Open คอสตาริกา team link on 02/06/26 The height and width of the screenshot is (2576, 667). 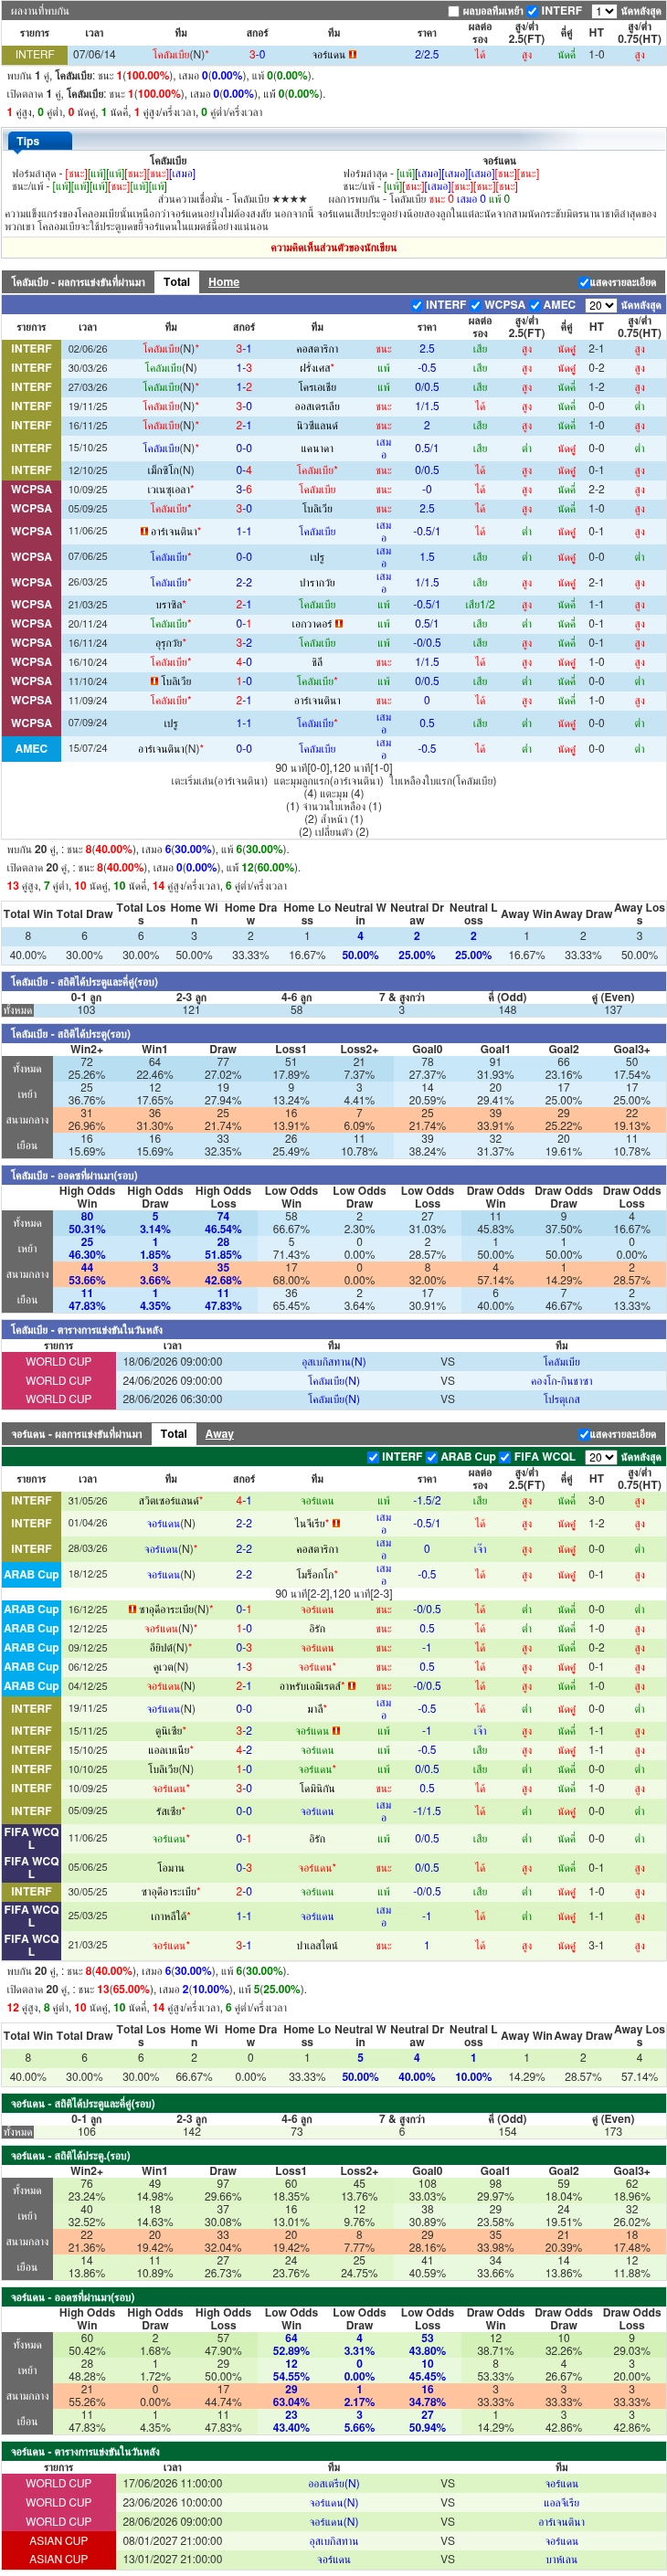point(317,349)
